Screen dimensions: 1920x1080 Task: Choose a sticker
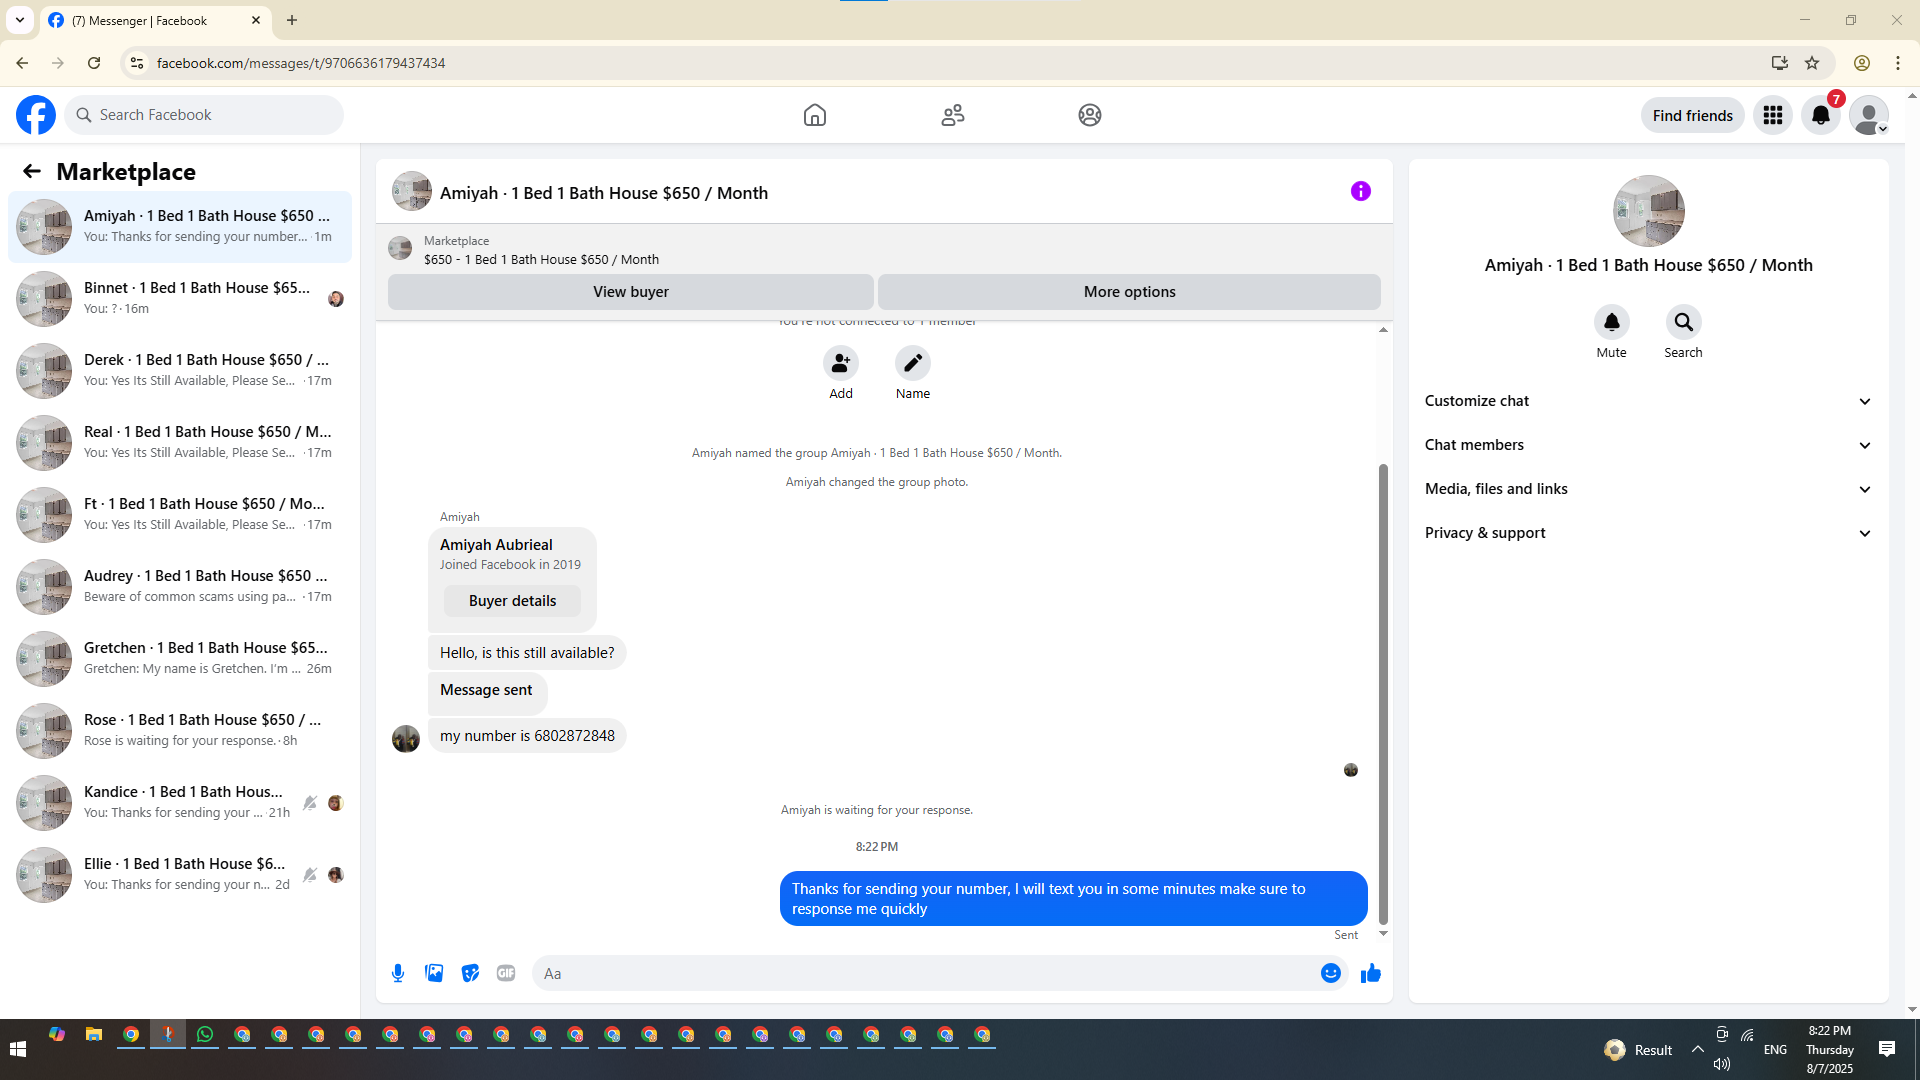click(470, 973)
